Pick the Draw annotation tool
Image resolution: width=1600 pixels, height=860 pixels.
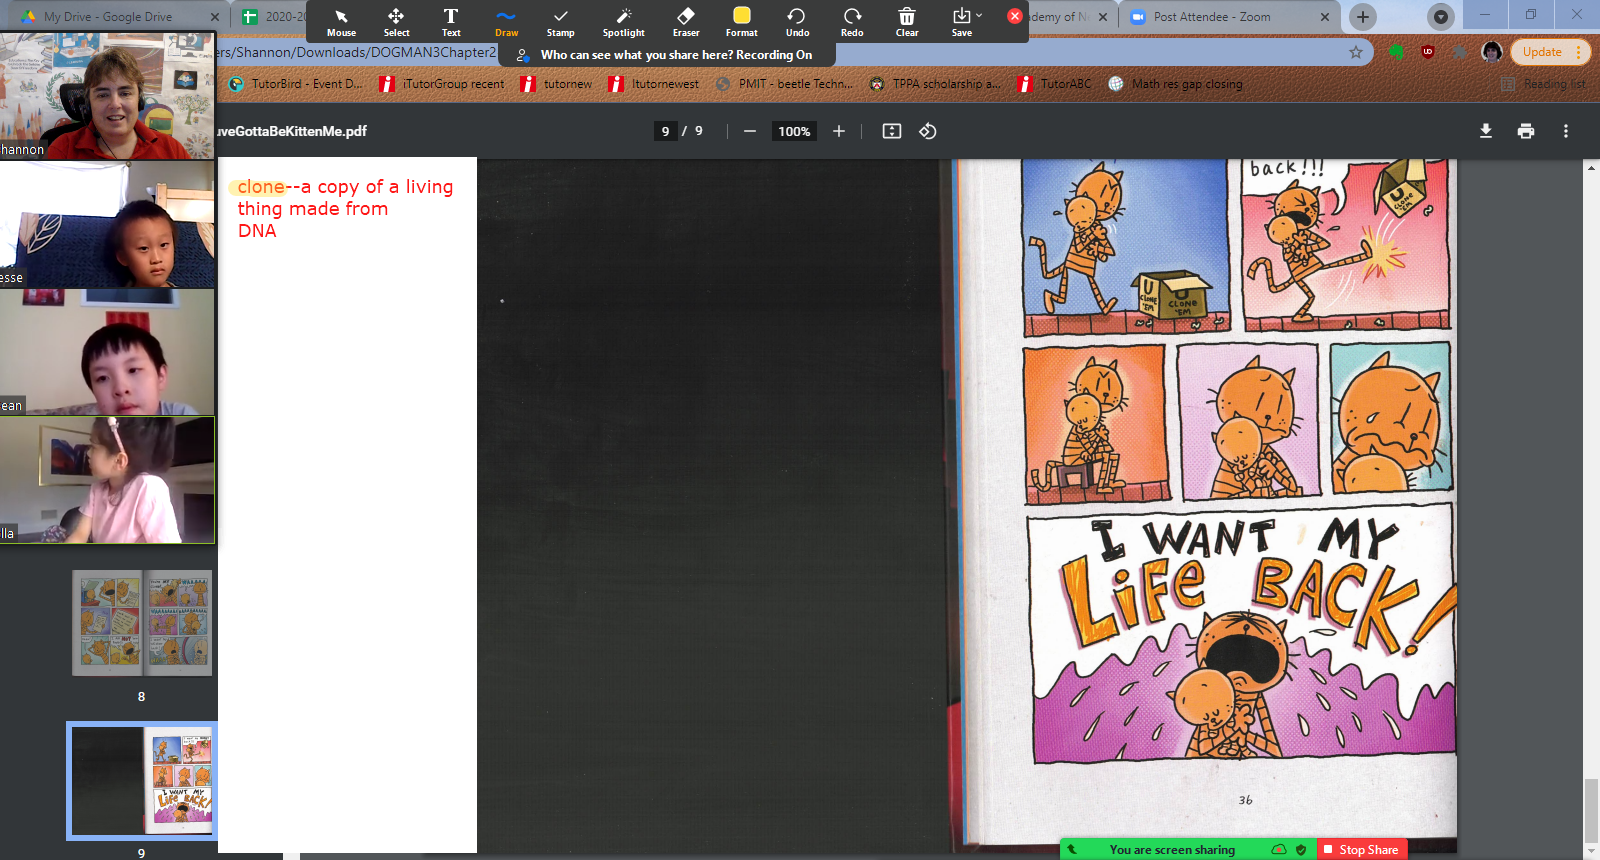506,21
